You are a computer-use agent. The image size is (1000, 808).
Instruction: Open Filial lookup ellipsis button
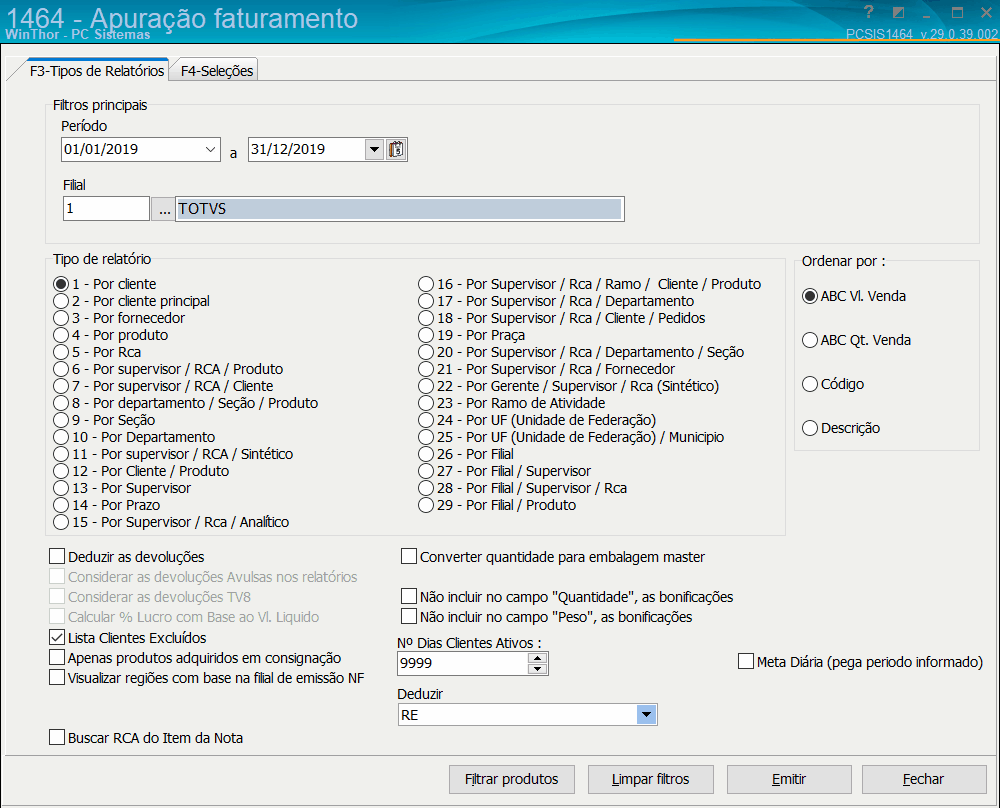[x=164, y=209]
